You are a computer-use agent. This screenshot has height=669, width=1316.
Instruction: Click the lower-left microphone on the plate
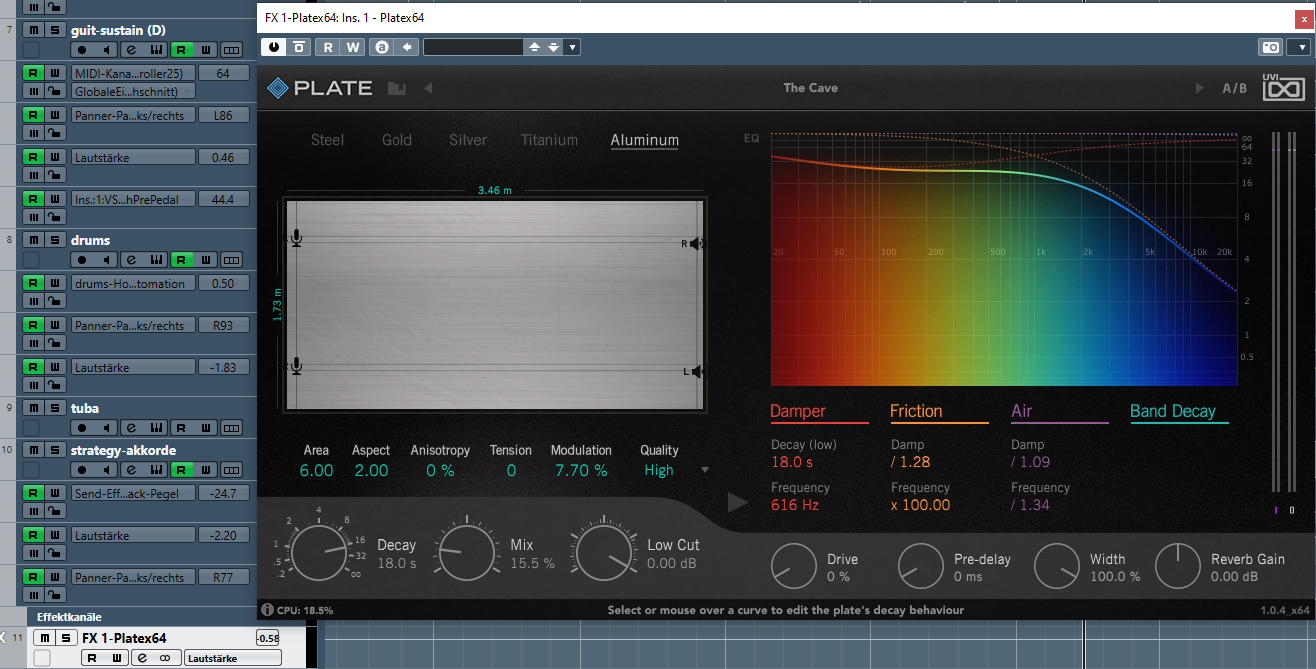pos(296,367)
